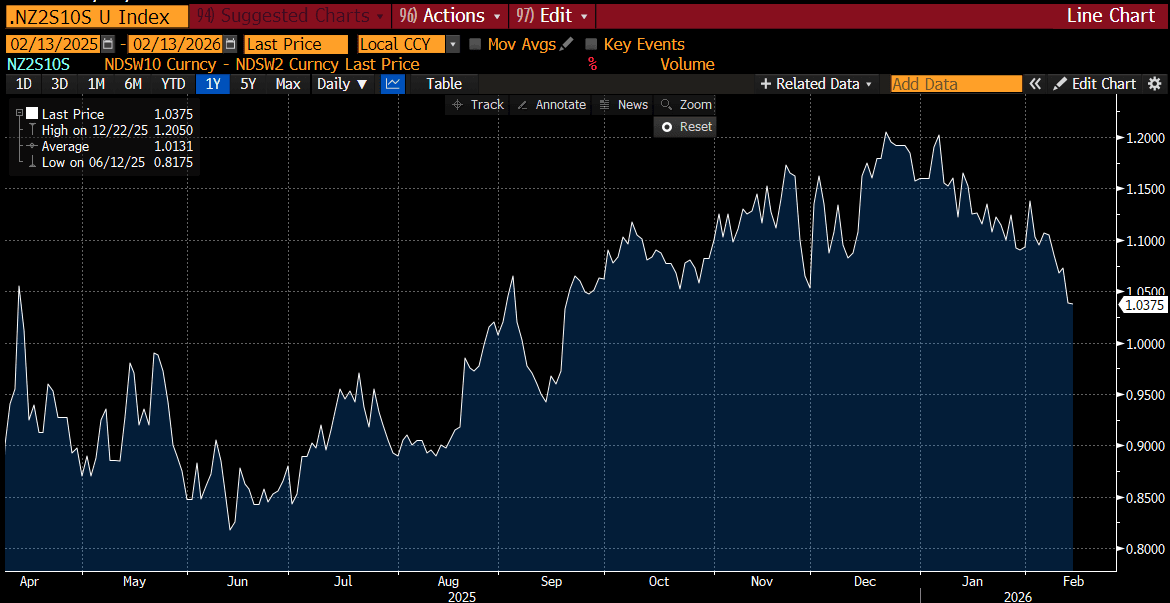Click the Edit Chart button
This screenshot has height=603, width=1170.
point(1095,84)
